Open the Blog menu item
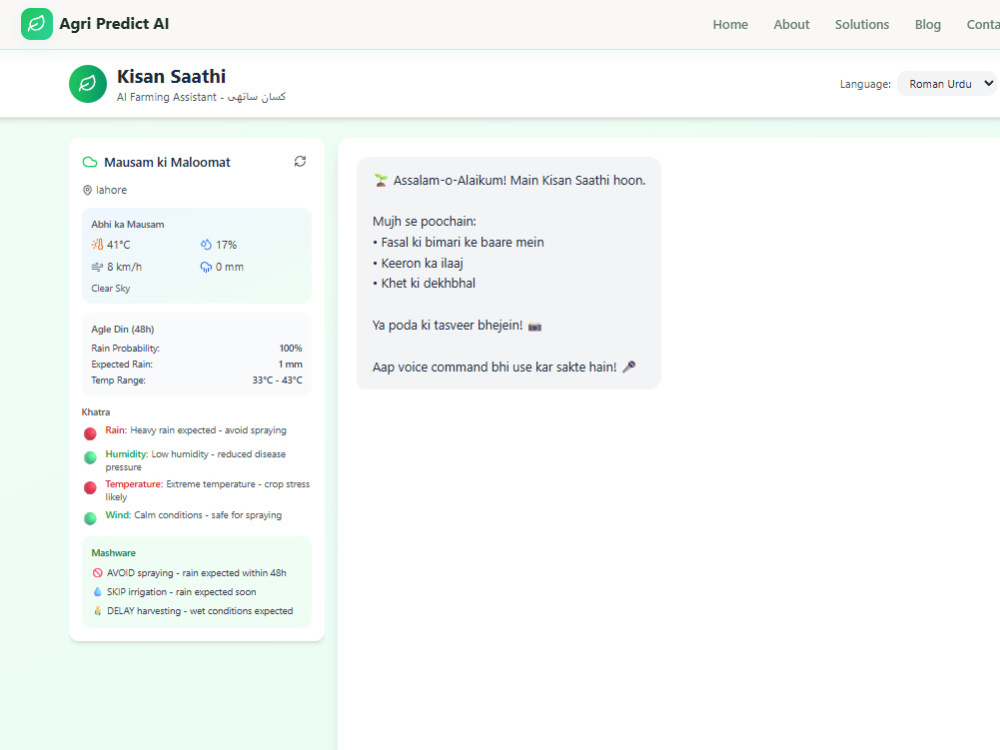 [x=927, y=24]
